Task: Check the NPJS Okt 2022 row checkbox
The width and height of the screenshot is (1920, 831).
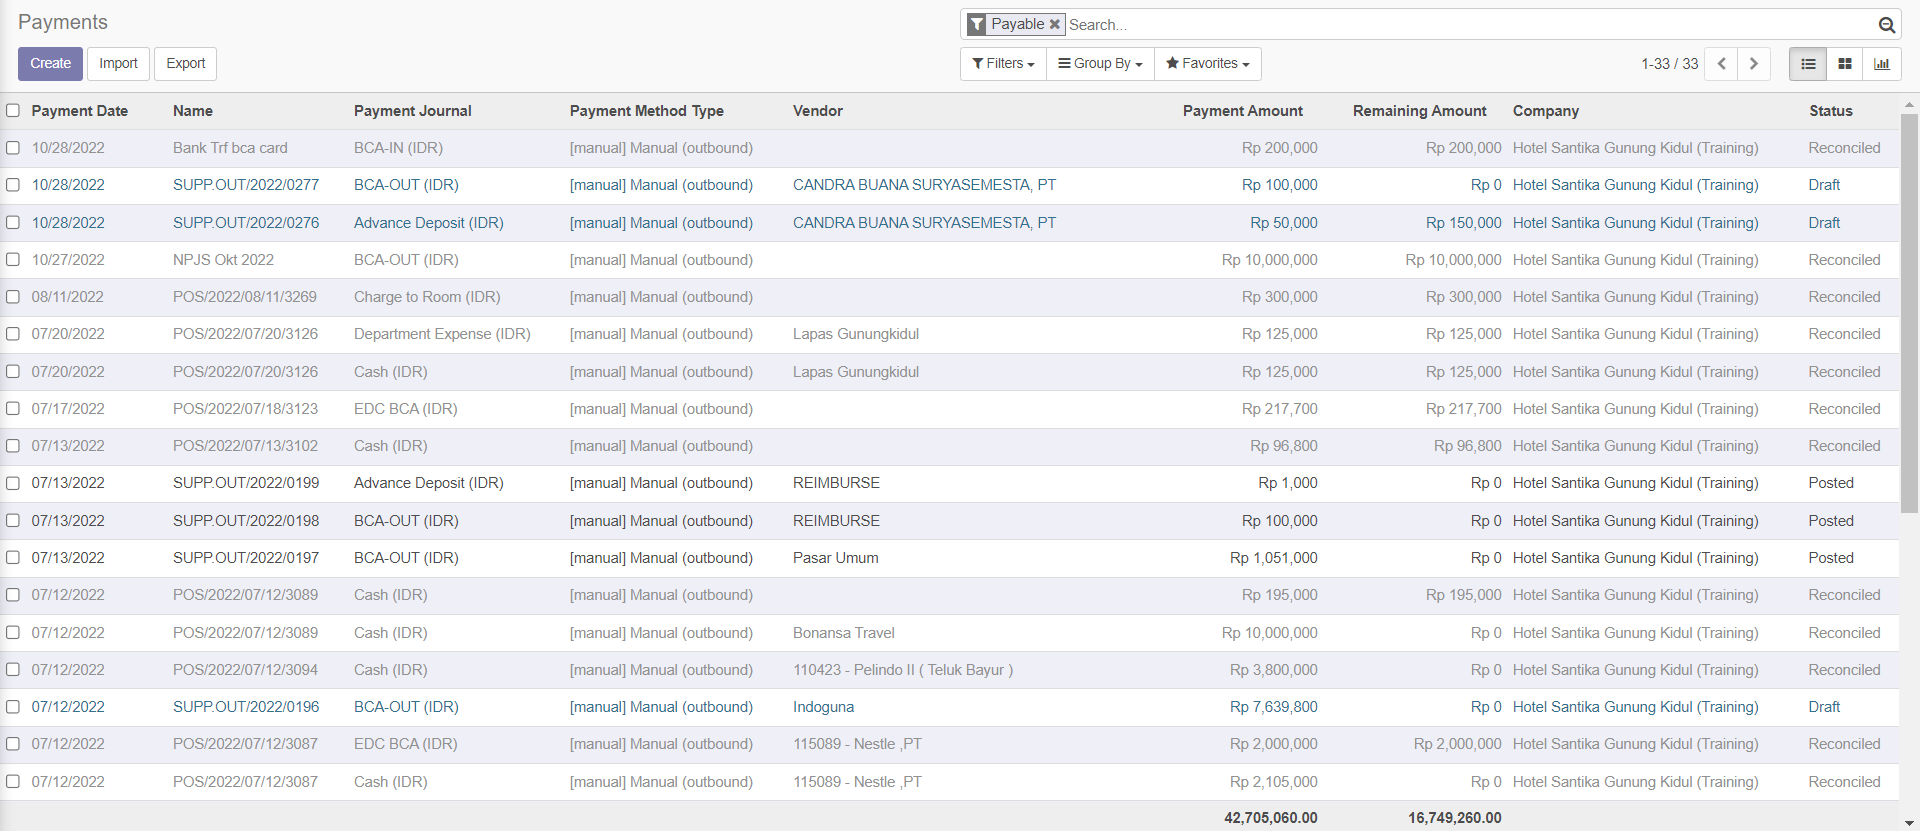Action: [13, 260]
